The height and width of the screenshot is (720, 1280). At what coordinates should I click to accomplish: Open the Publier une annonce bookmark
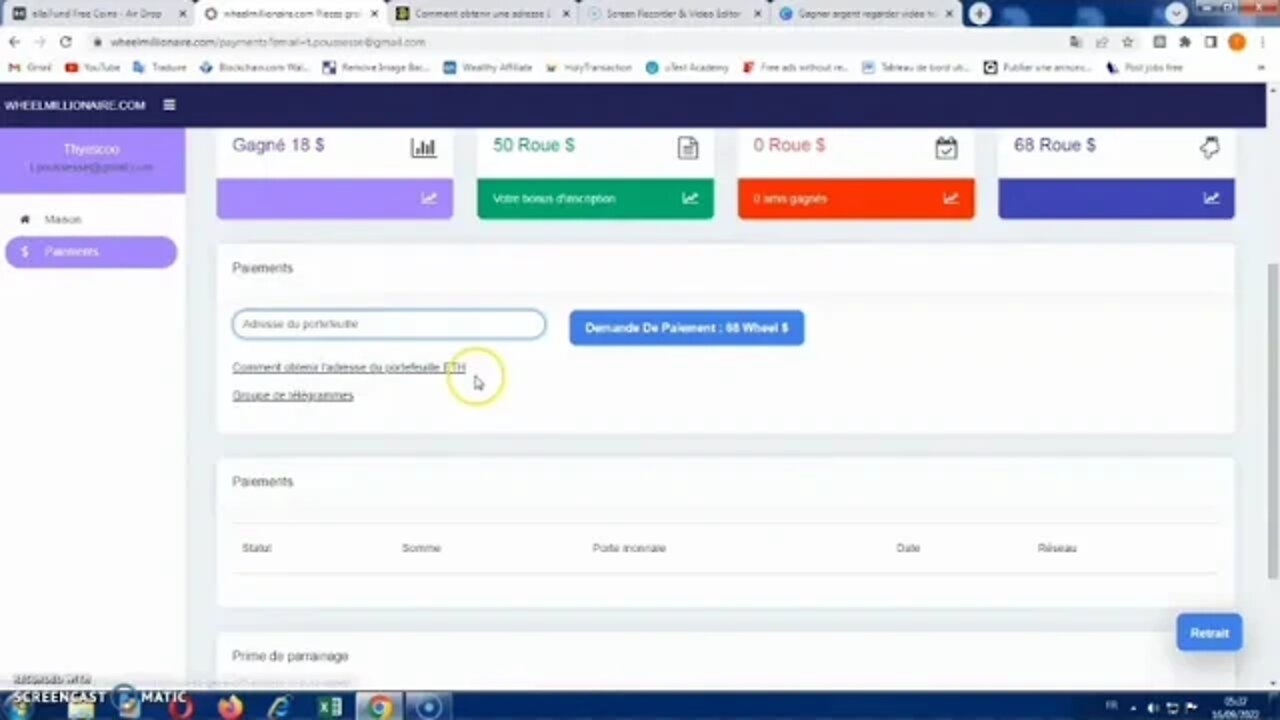click(1039, 67)
